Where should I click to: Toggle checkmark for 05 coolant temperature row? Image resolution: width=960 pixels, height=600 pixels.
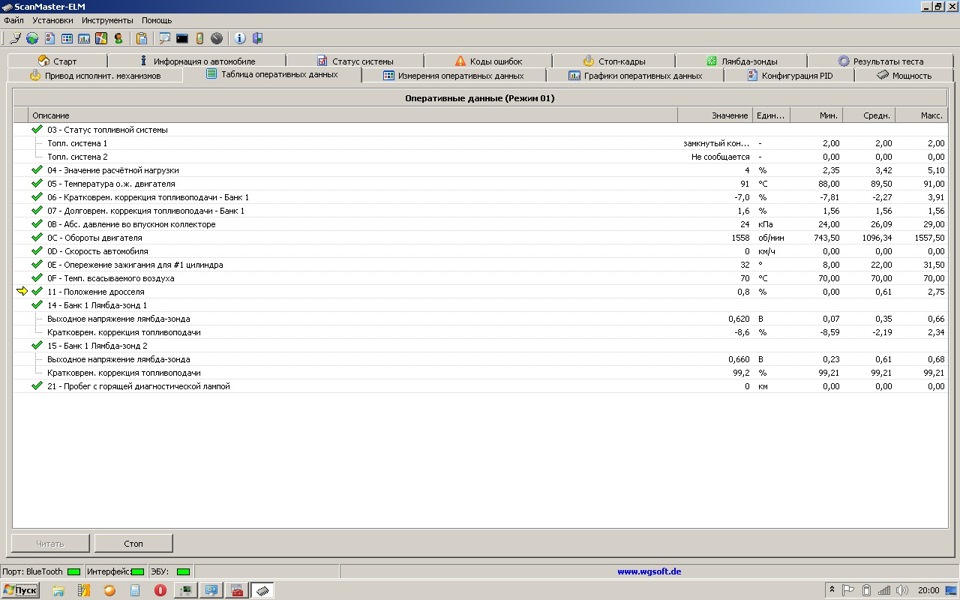(37, 184)
